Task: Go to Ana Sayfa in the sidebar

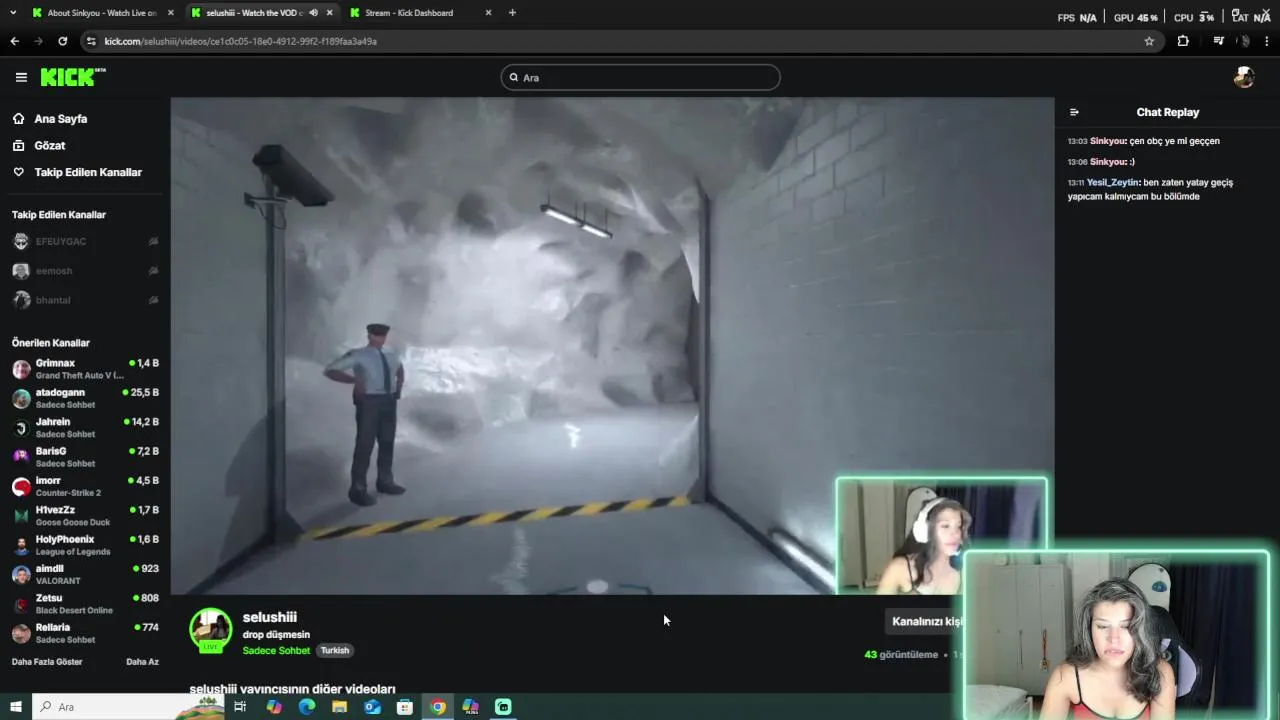Action: point(60,119)
